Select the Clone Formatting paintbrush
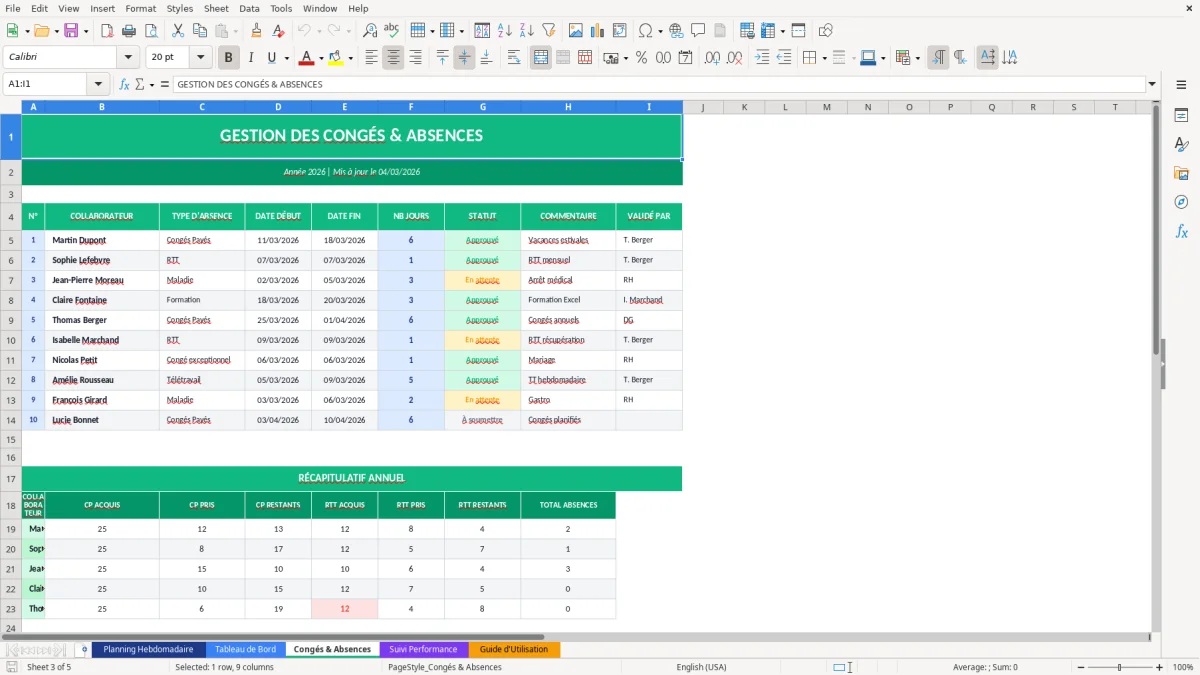Image resolution: width=1200 pixels, height=675 pixels. coord(256,31)
